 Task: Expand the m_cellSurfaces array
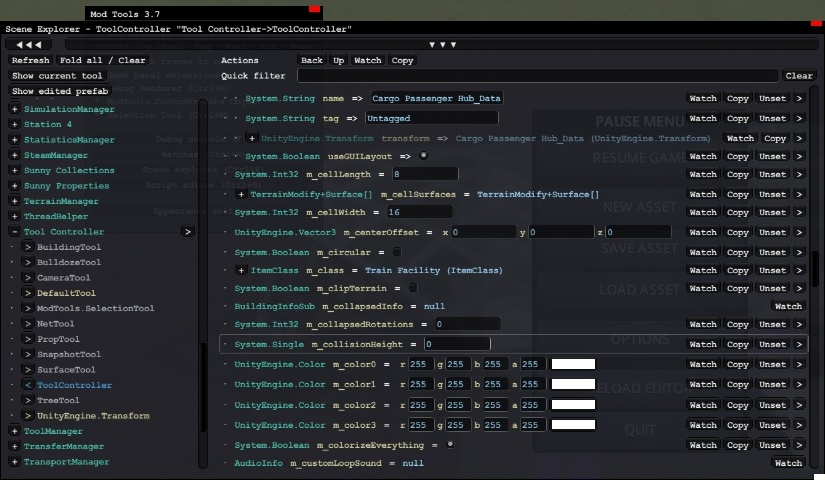point(241,194)
